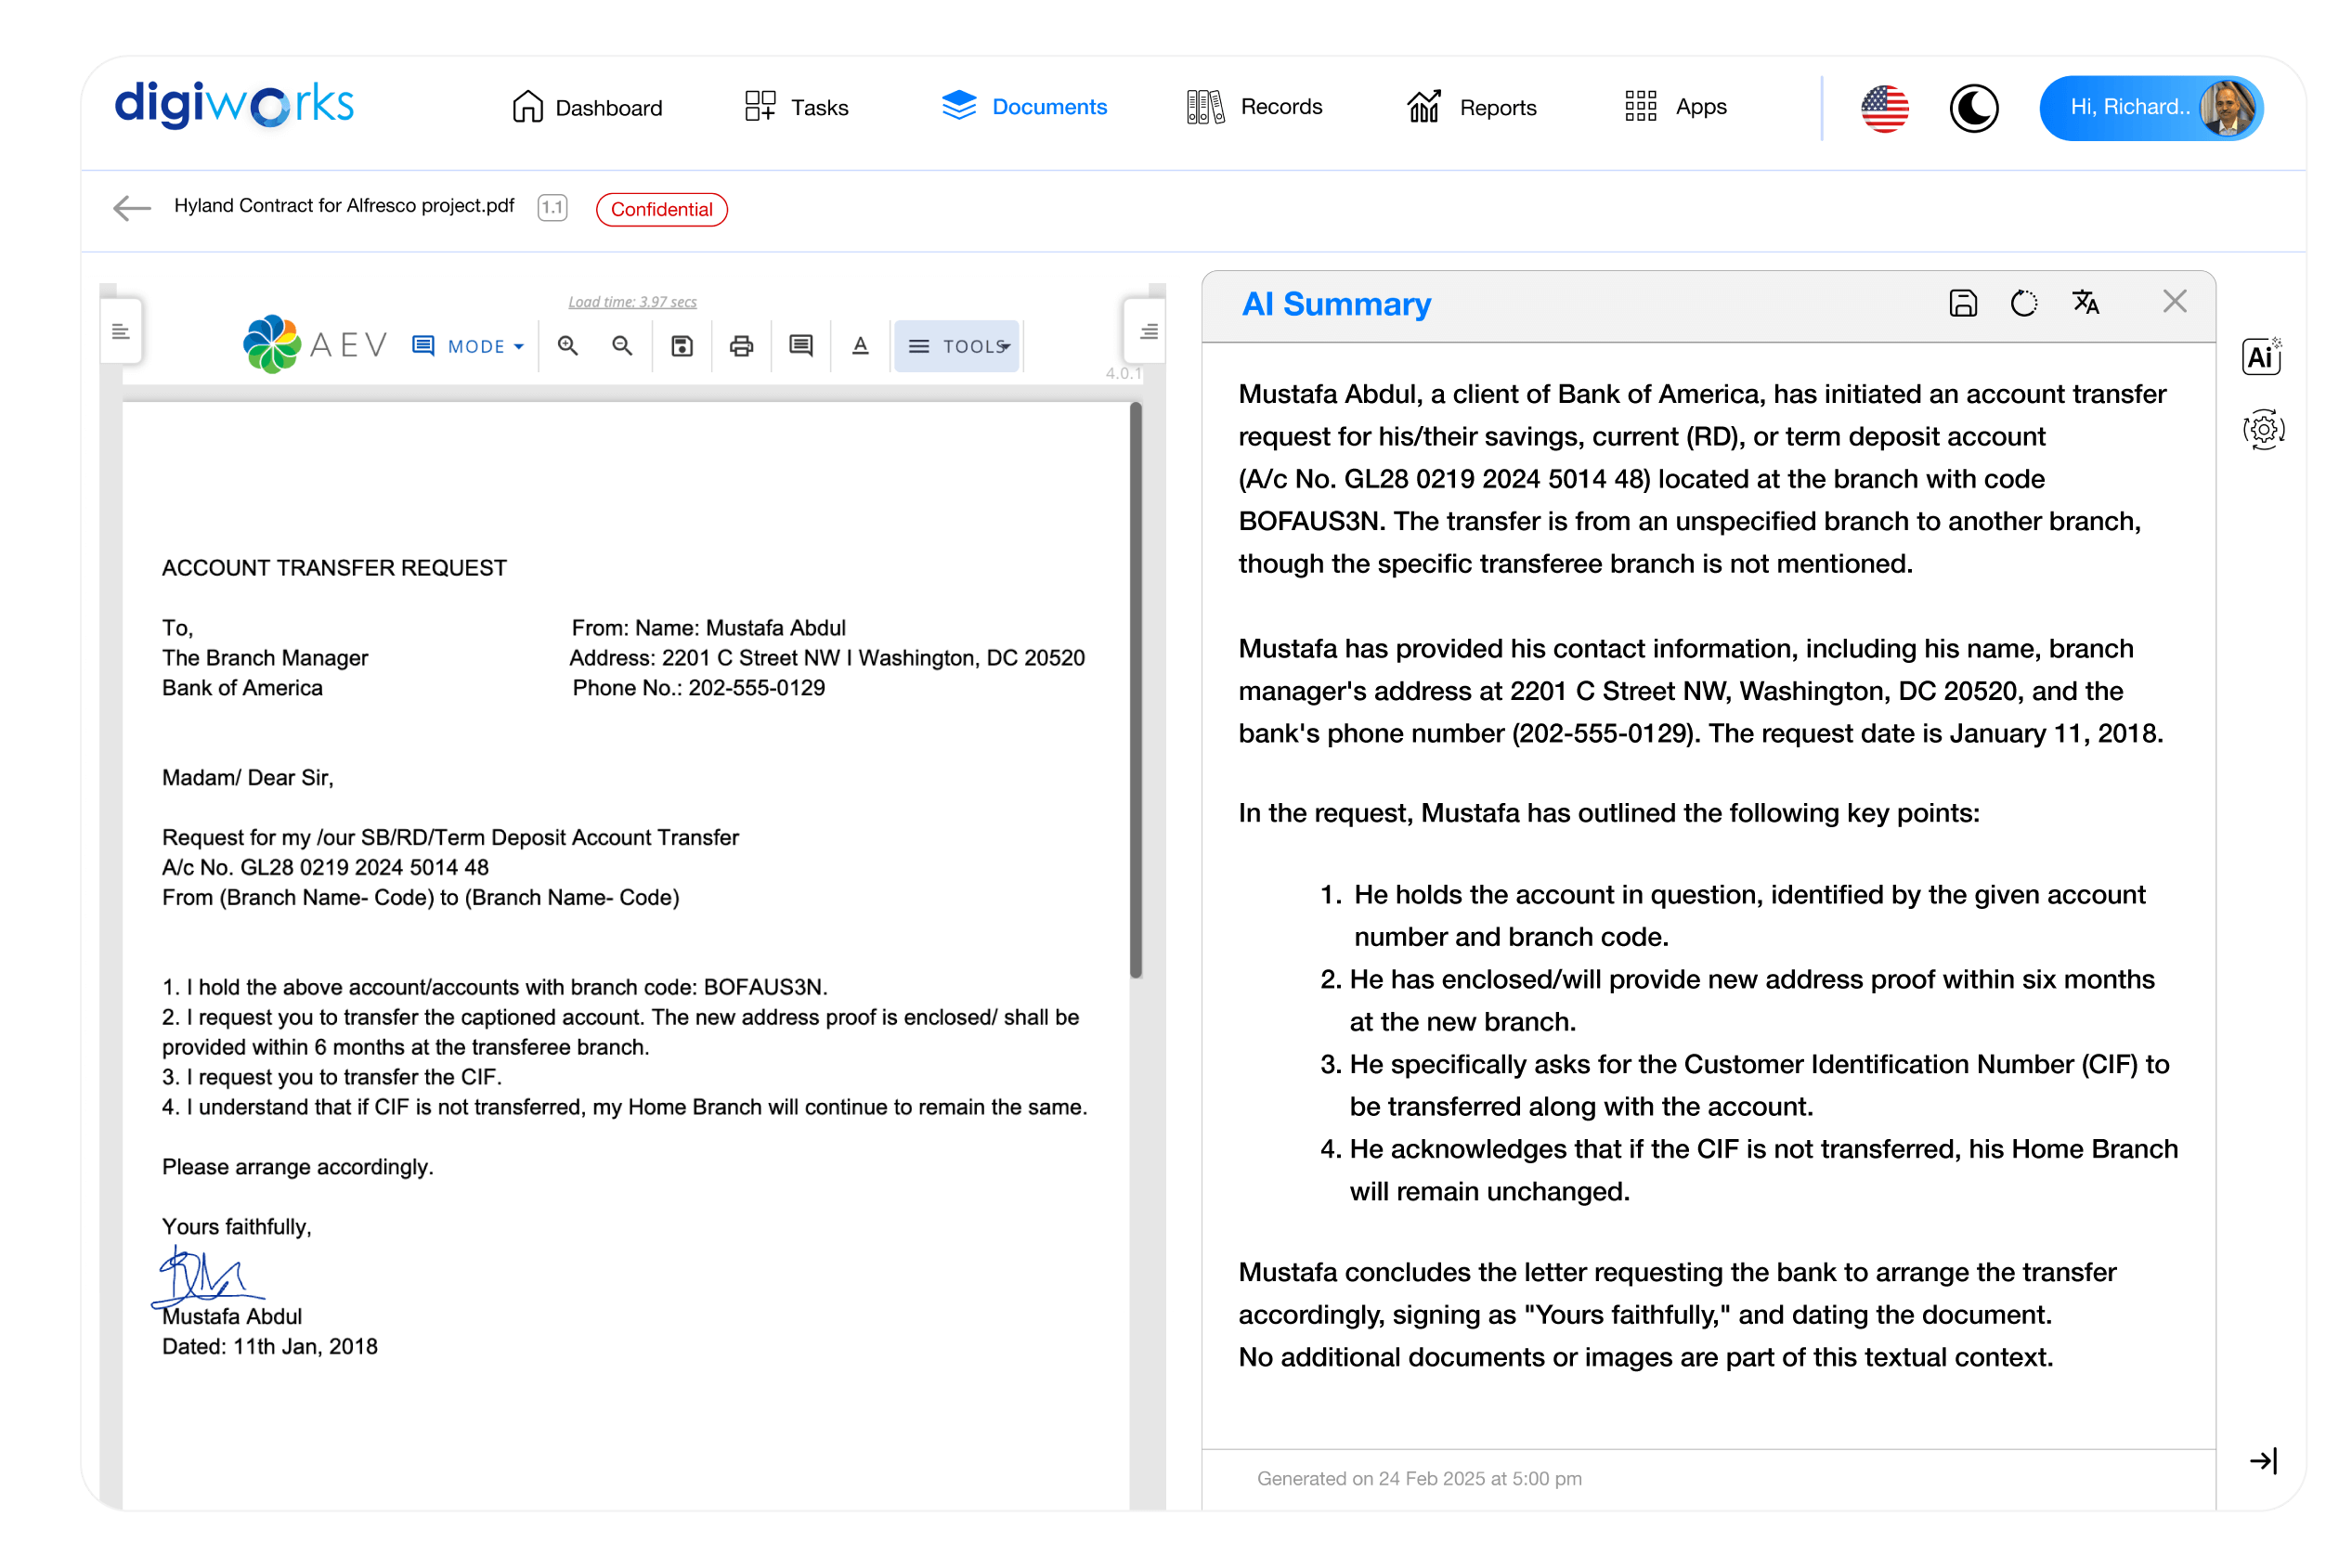Click the Load time link
Image resolution: width=2352 pixels, height=1568 pixels.
pyautogui.click(x=632, y=302)
